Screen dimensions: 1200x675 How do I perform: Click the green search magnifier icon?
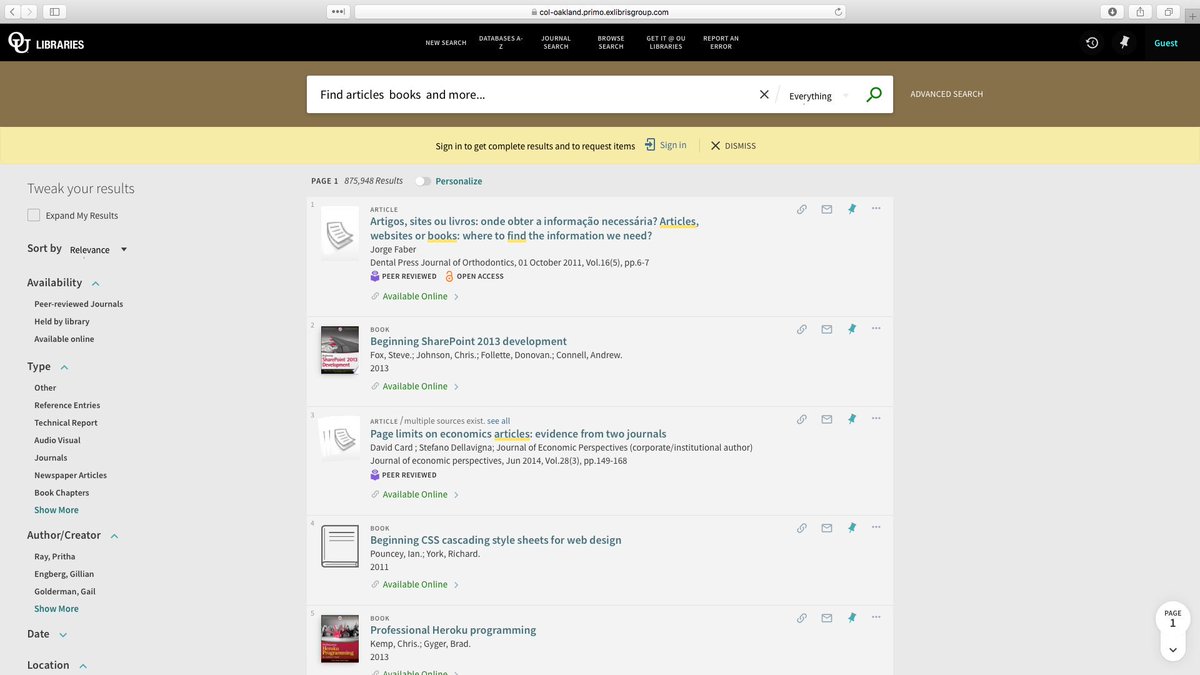click(874, 95)
